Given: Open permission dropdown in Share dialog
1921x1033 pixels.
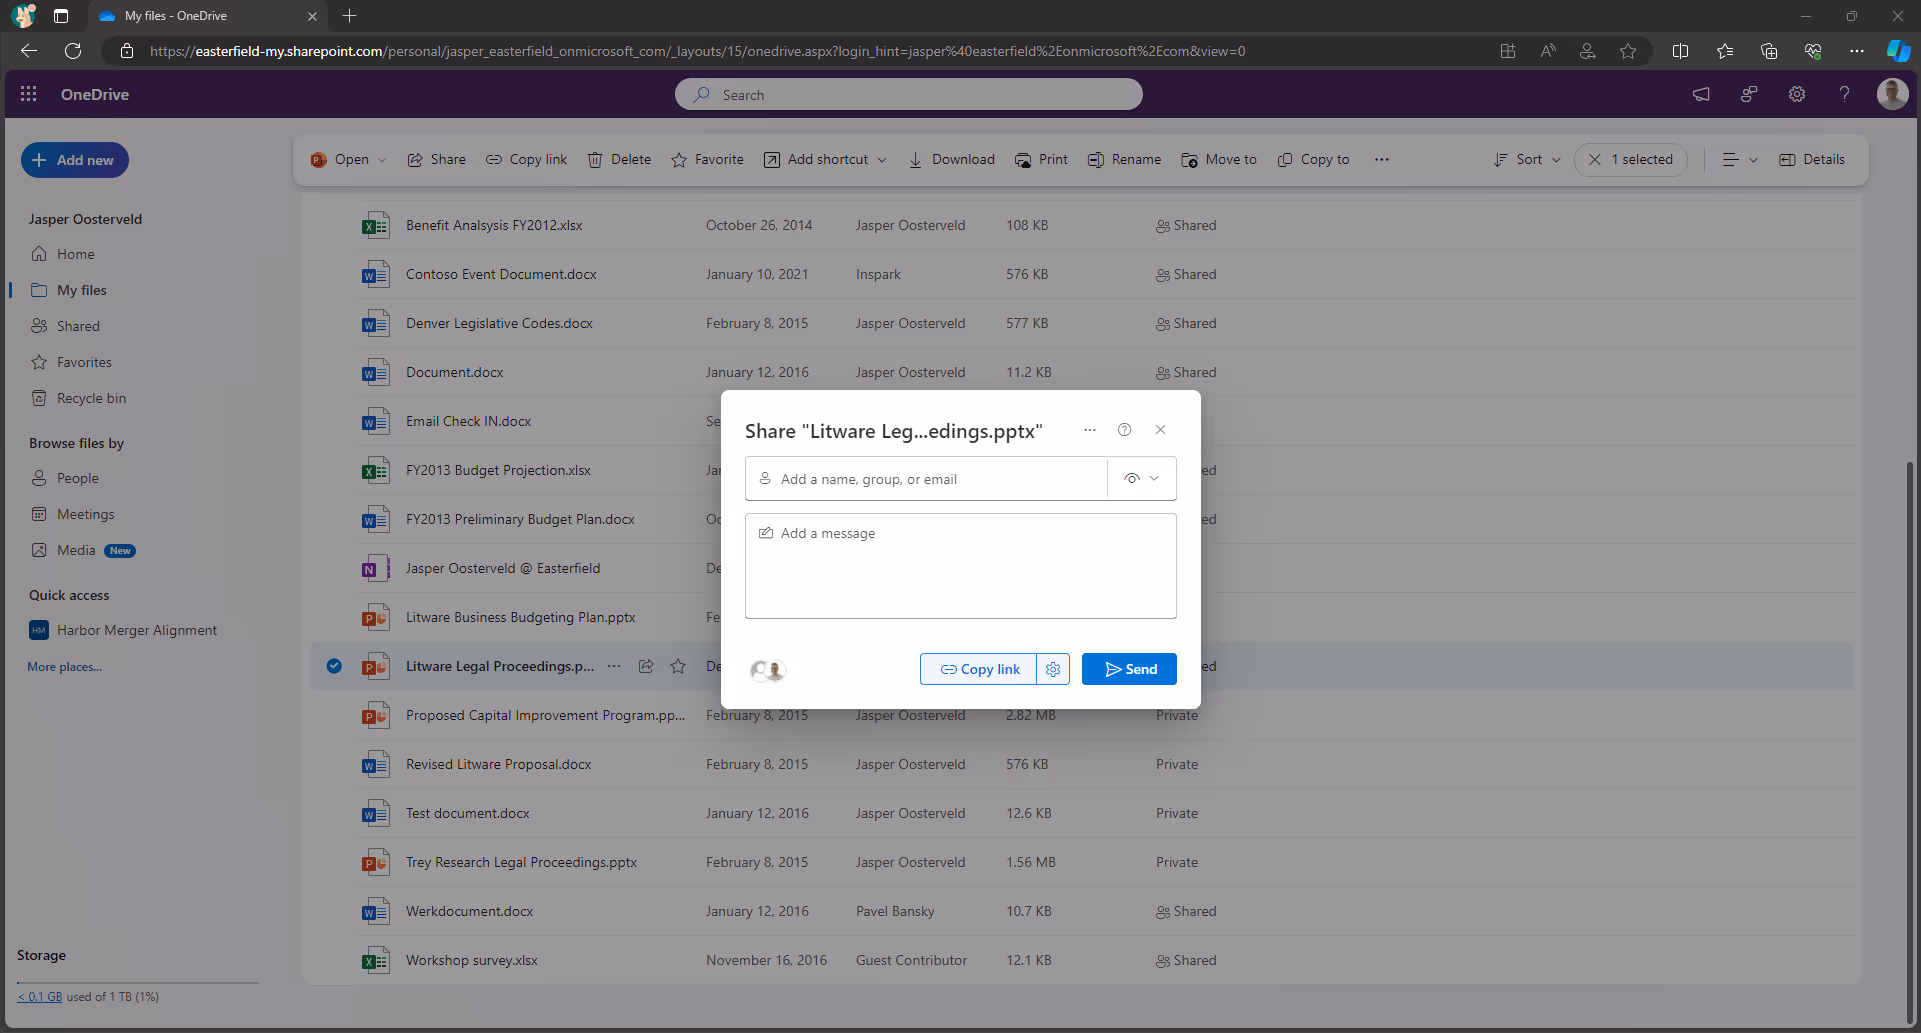Looking at the screenshot, I should point(1142,478).
